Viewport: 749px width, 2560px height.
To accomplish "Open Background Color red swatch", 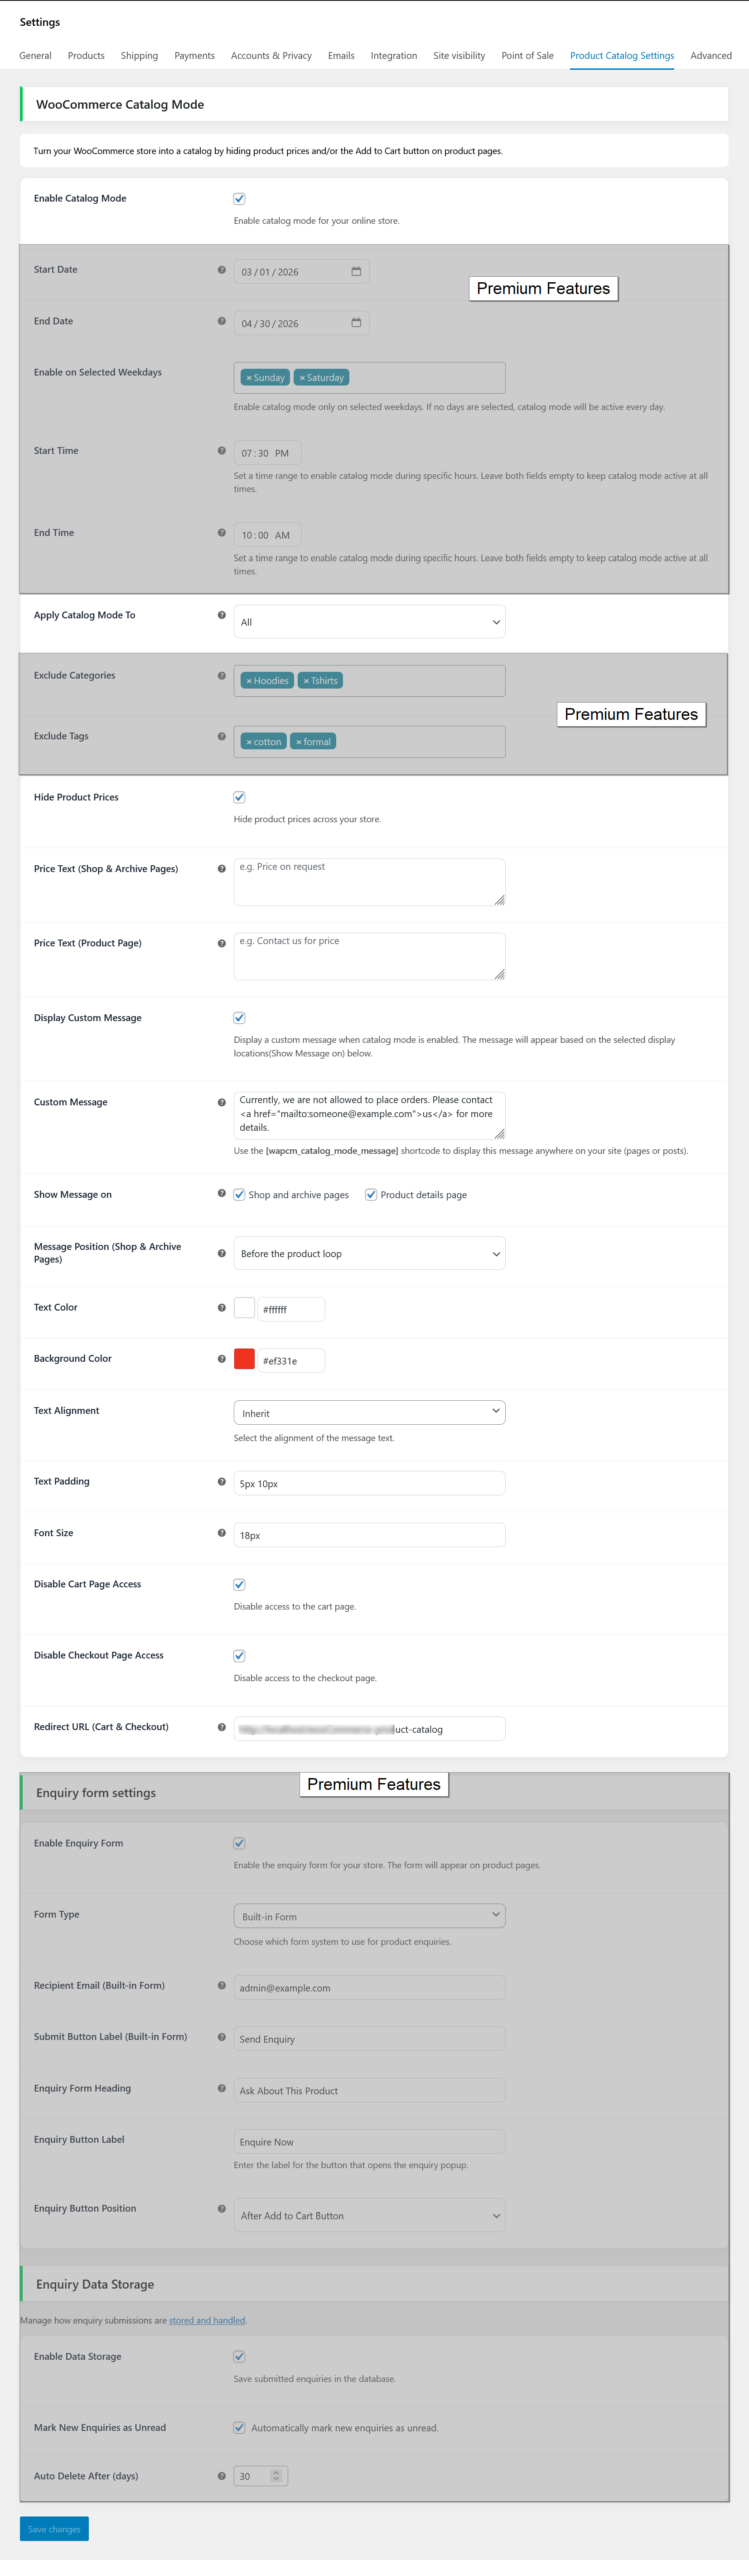I will coord(244,1359).
